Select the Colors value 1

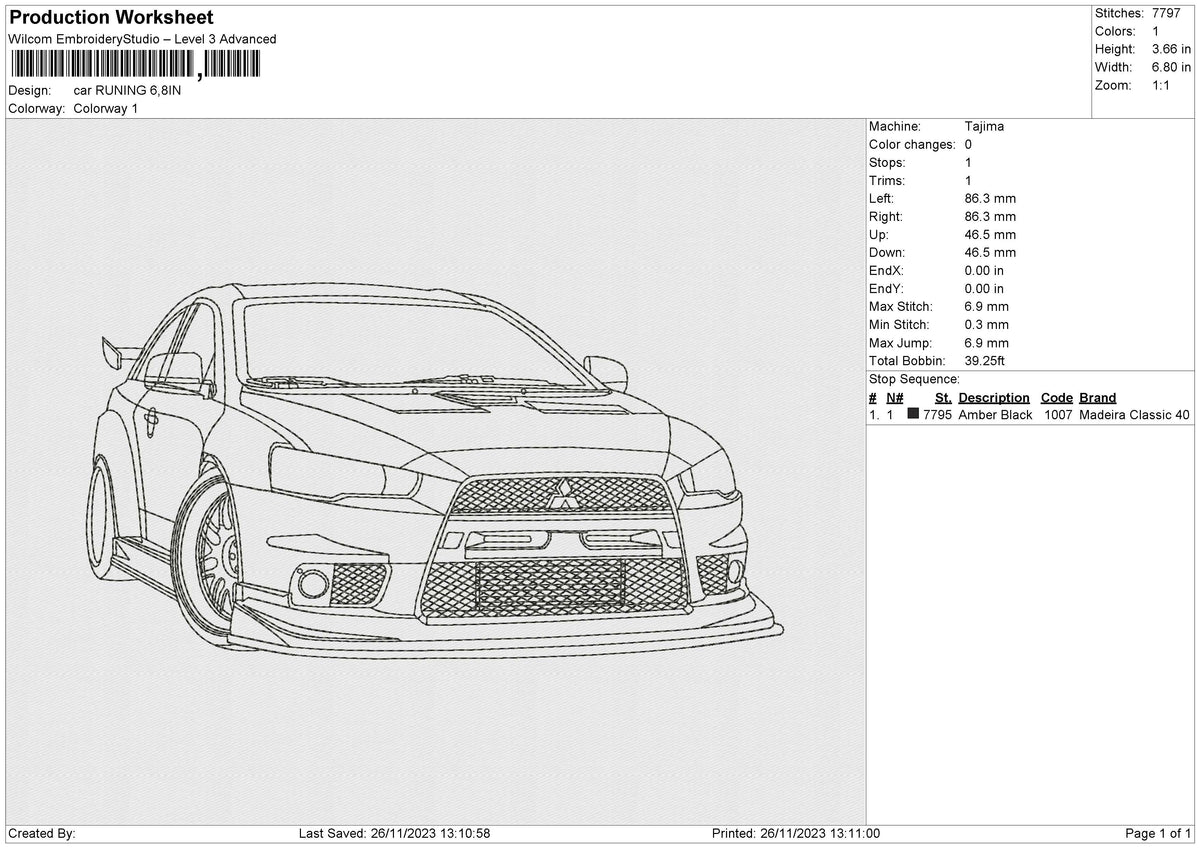pos(1156,31)
